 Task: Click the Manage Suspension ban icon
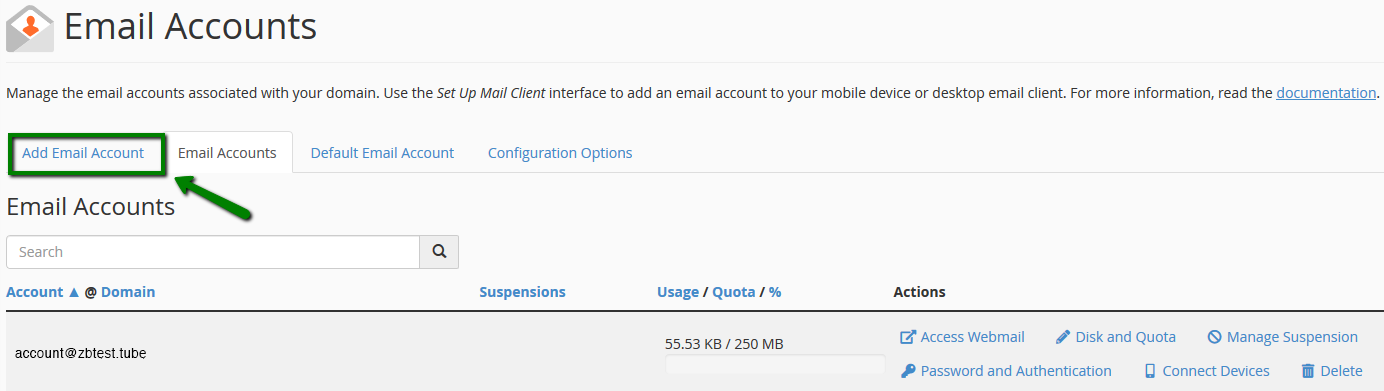click(1214, 337)
